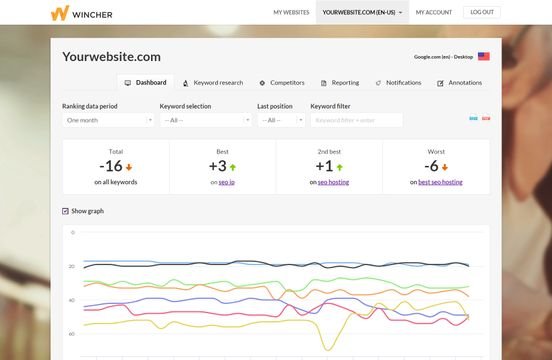This screenshot has width=552, height=360.
Task: Click the WINCHER brand name text
Action: (92, 15)
